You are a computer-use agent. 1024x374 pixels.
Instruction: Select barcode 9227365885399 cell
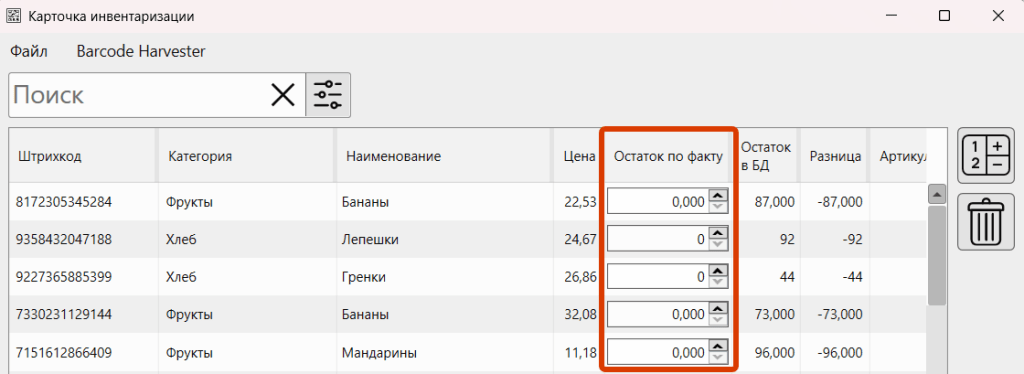coord(64,277)
